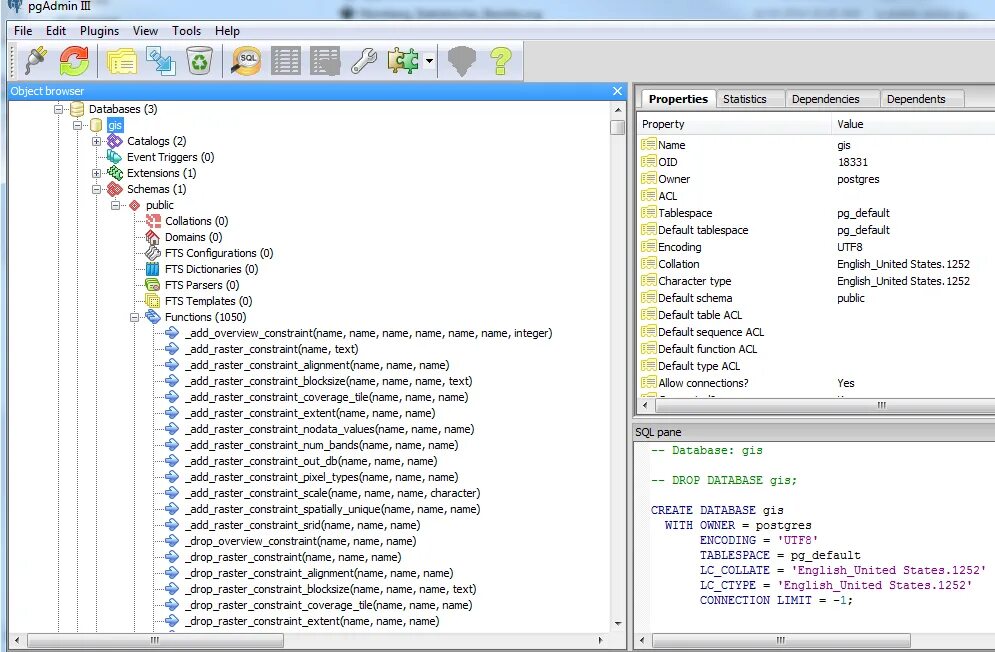Click the FTS Configurations node icon

click(x=153, y=253)
